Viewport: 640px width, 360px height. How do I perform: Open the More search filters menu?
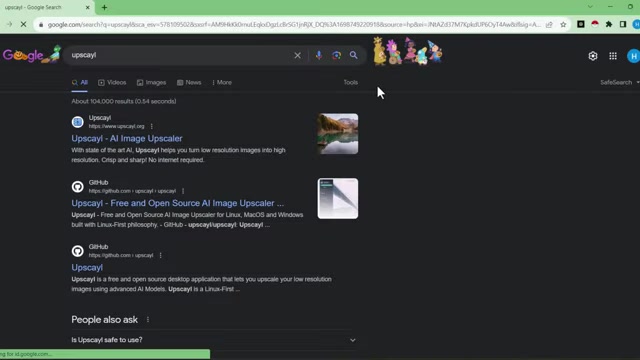222,82
